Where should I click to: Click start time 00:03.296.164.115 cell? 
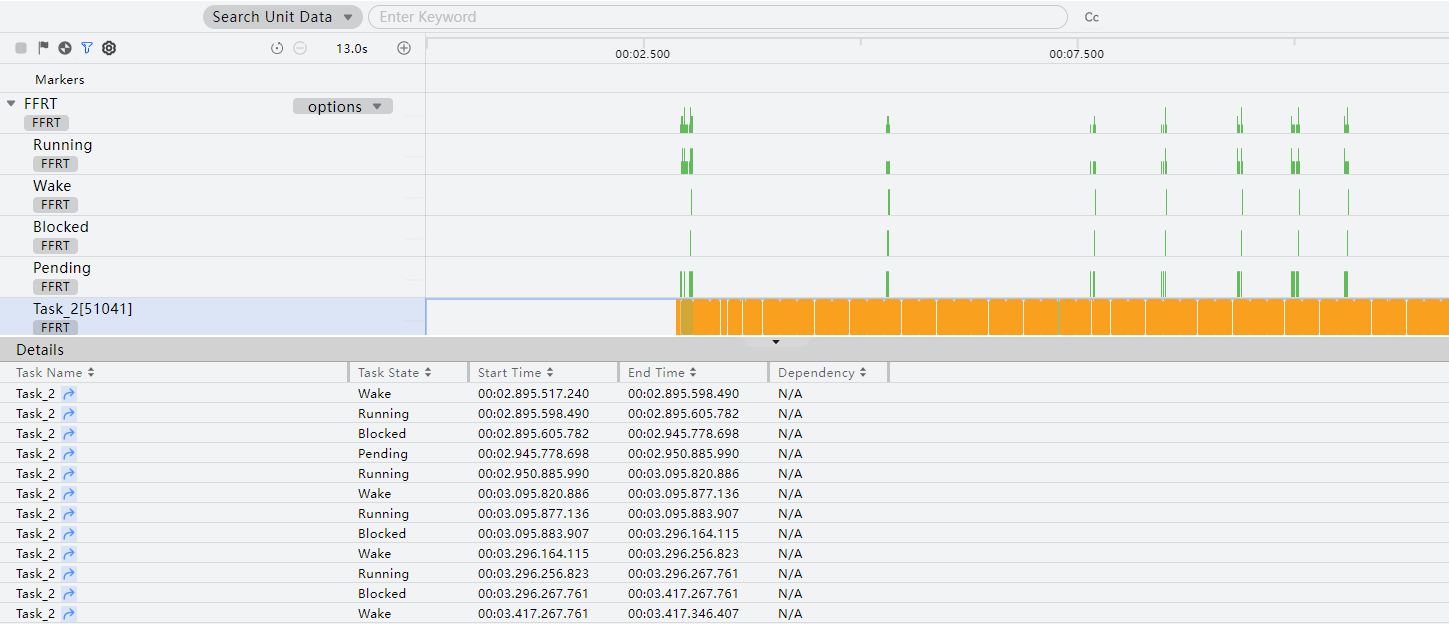tap(533, 553)
